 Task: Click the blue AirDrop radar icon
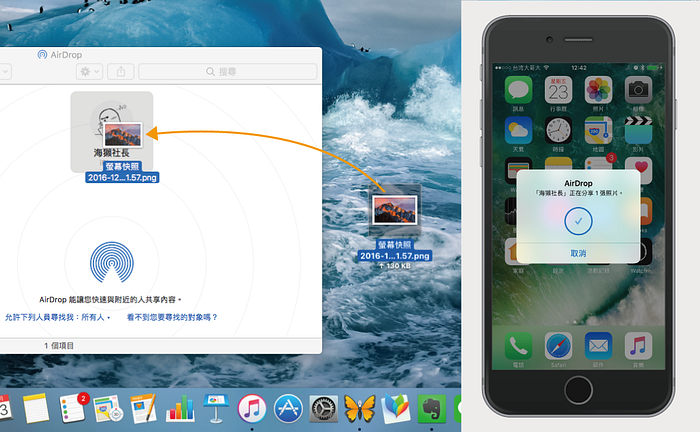[x=112, y=263]
